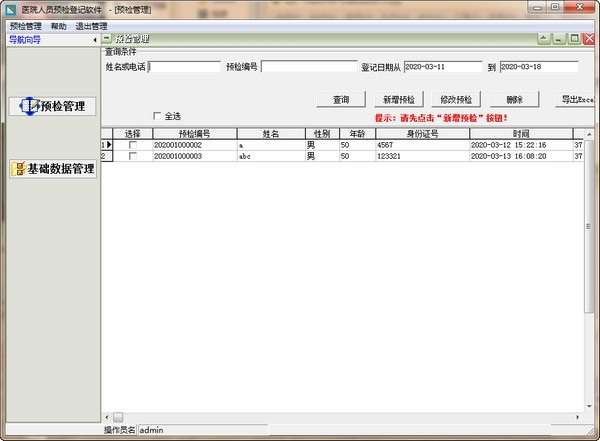Click the 预检编号 column header
The height and width of the screenshot is (441, 600).
pyautogui.click(x=195, y=134)
